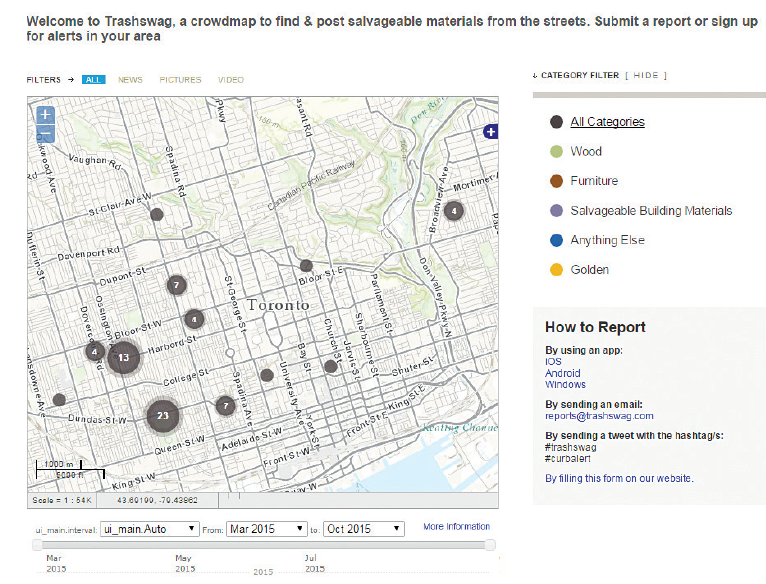Image resolution: width=766 pixels, height=584 pixels.
Task: Select the Wood category green dot
Action: pyautogui.click(x=556, y=152)
